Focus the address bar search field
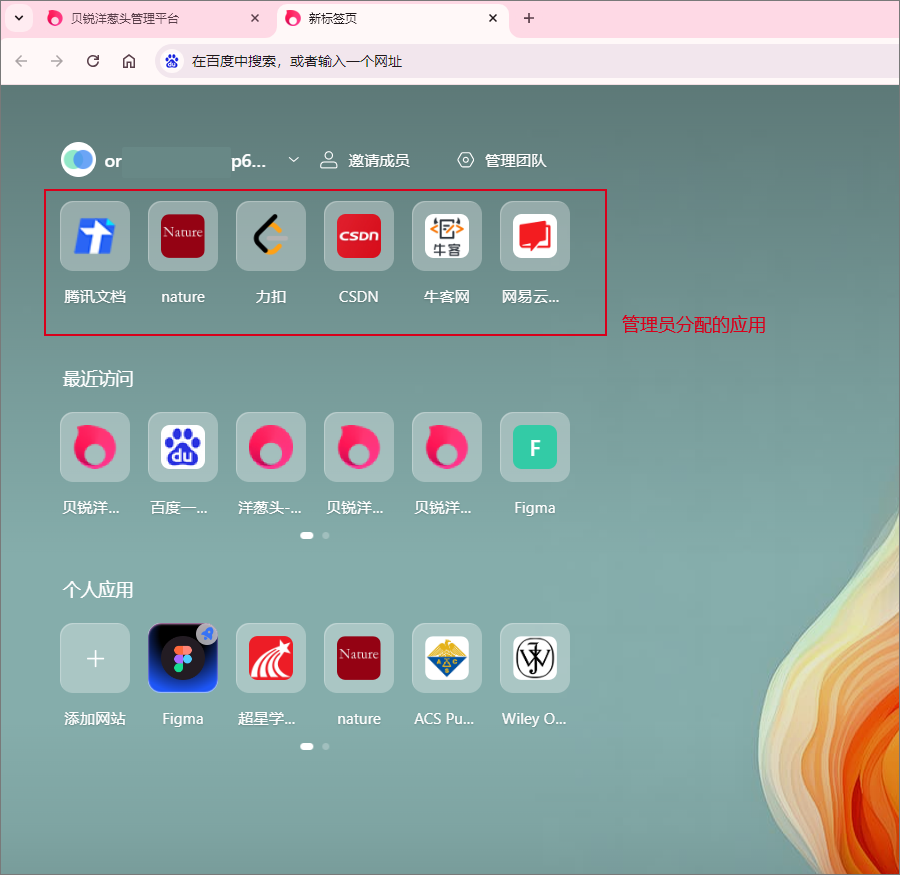The width and height of the screenshot is (900, 875). (x=528, y=61)
